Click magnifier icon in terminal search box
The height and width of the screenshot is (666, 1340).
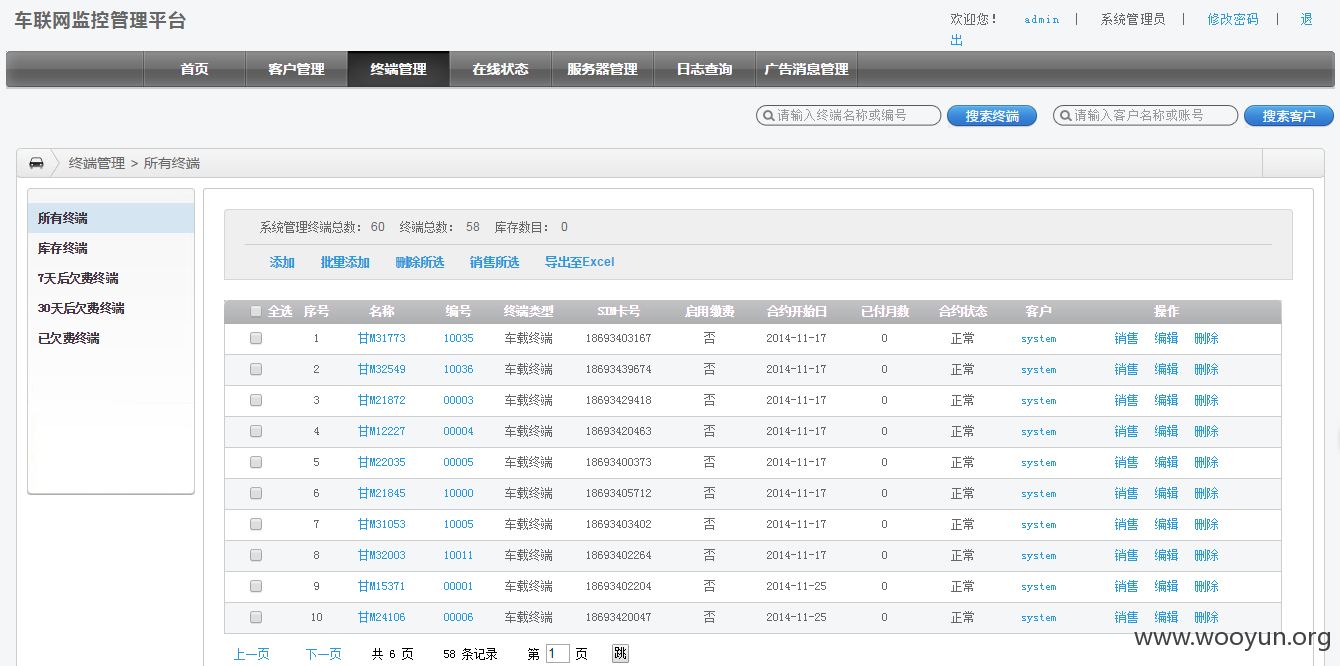click(767, 116)
